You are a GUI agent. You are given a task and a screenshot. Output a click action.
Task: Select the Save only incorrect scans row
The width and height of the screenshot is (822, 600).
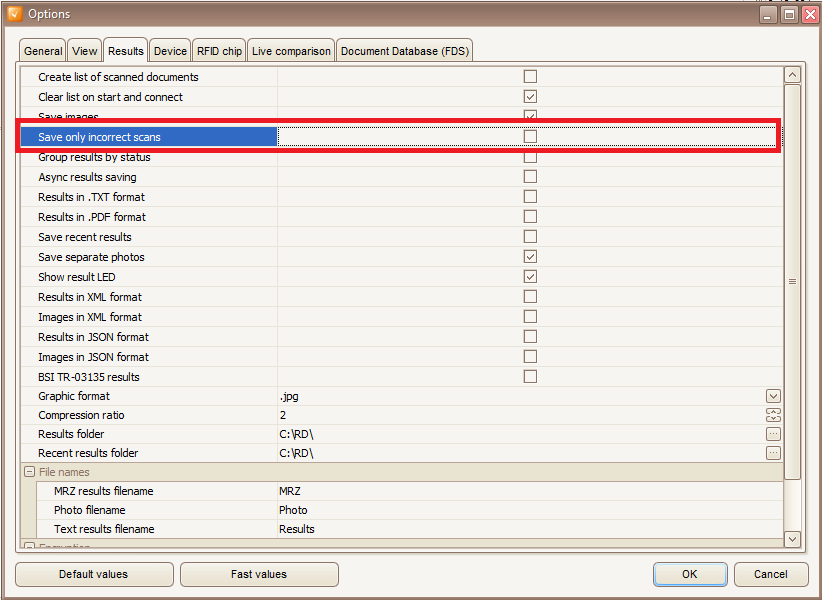coord(150,136)
